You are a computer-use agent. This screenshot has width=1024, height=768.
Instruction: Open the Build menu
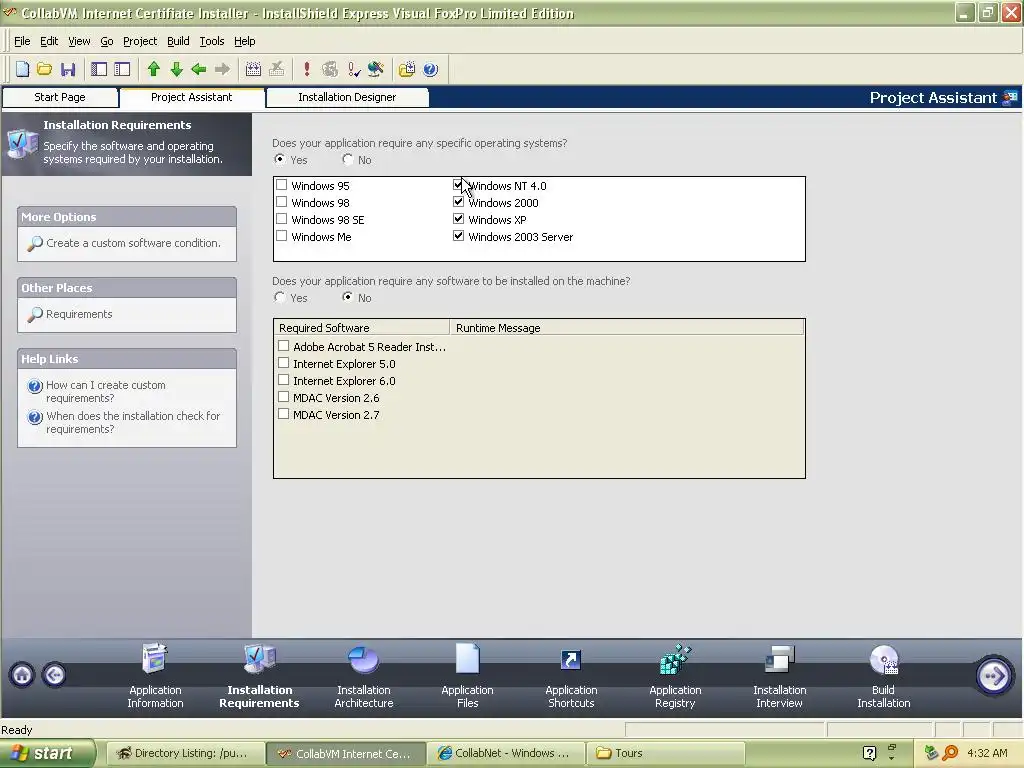pyautogui.click(x=178, y=41)
